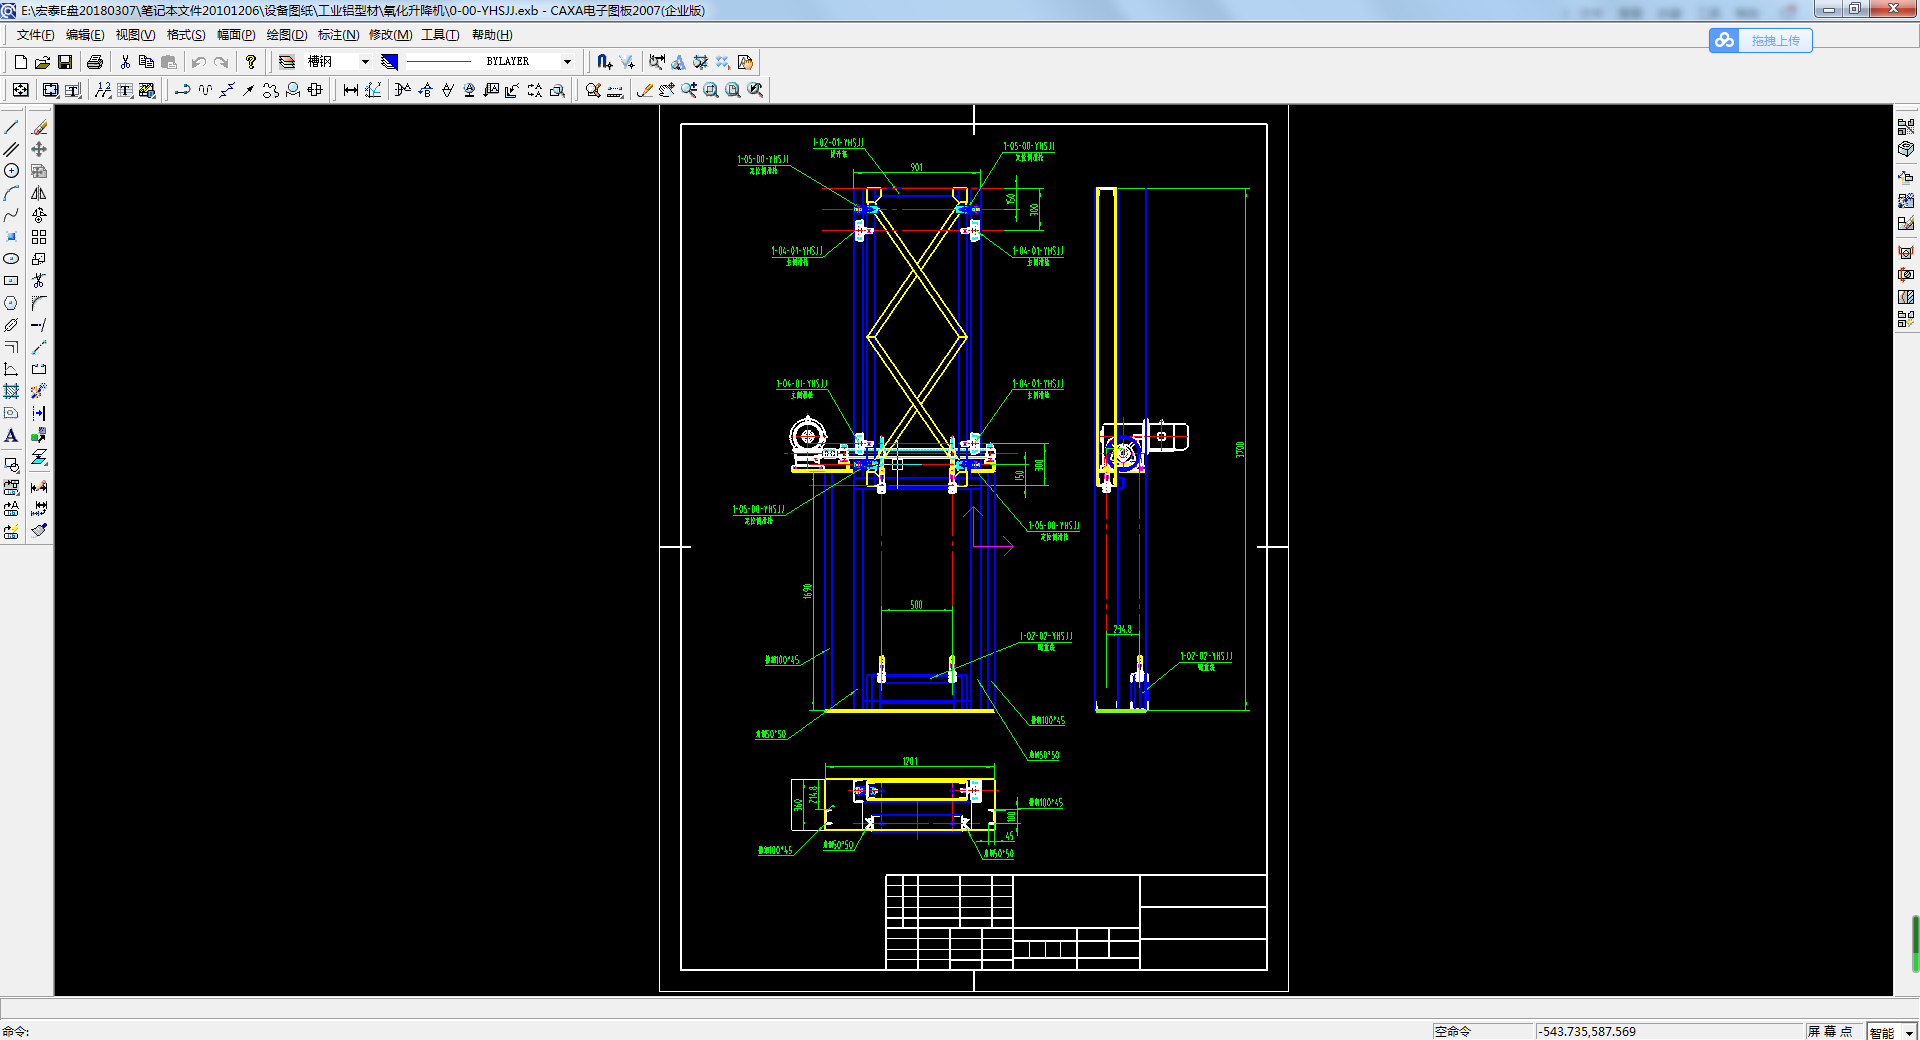Screen dimensions: 1920x1040
Task: Click the Save floppy disk icon
Action: (65, 62)
